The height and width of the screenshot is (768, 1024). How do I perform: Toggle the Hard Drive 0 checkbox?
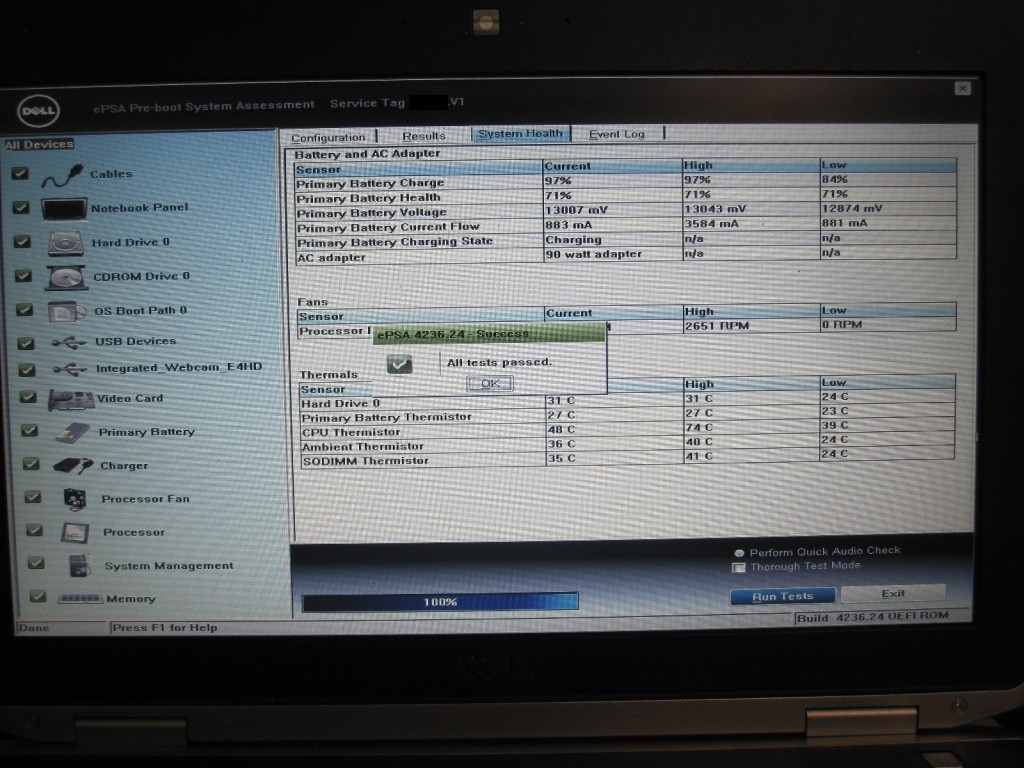22,242
